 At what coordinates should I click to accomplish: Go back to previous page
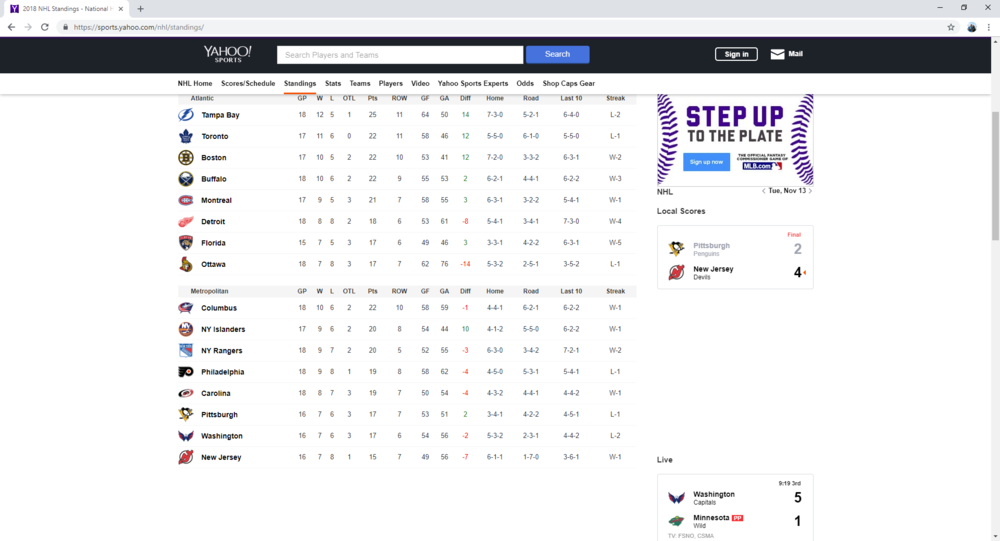tap(11, 27)
